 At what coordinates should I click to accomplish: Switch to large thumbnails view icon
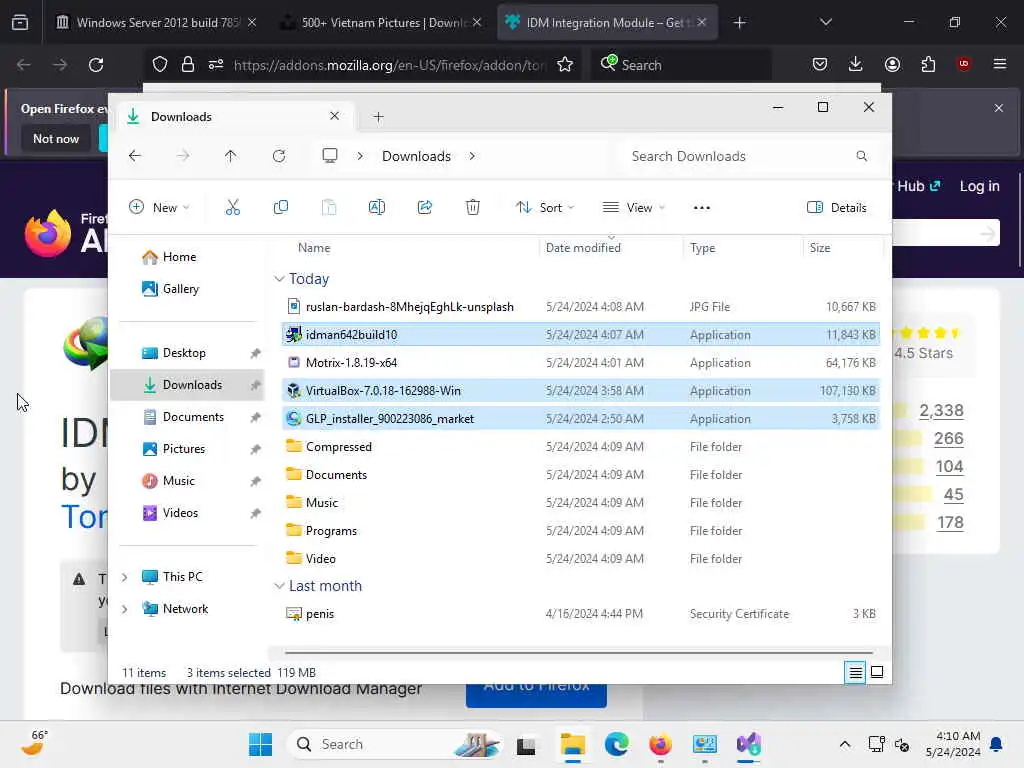coord(877,672)
